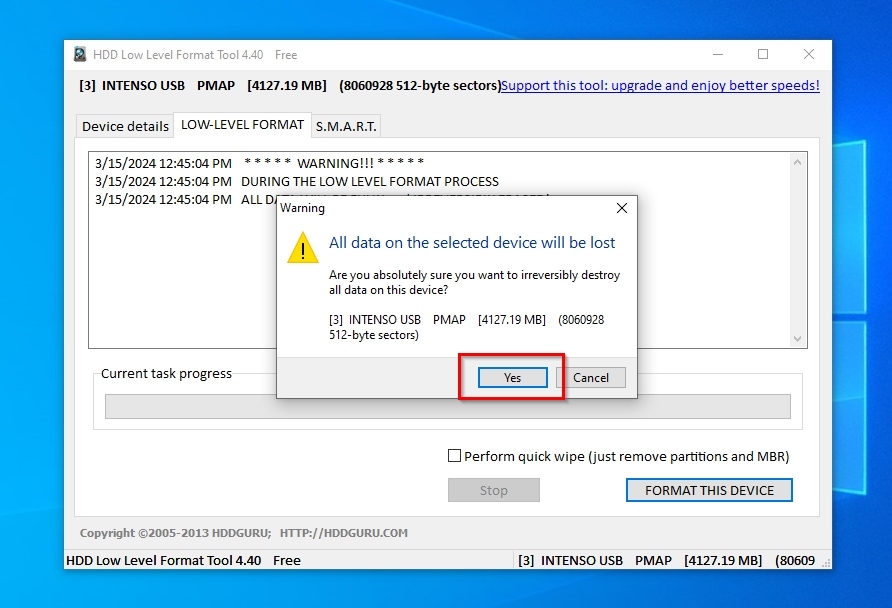Enable the Perform quick wipe checkbox
The height and width of the screenshot is (608, 892).
point(455,456)
